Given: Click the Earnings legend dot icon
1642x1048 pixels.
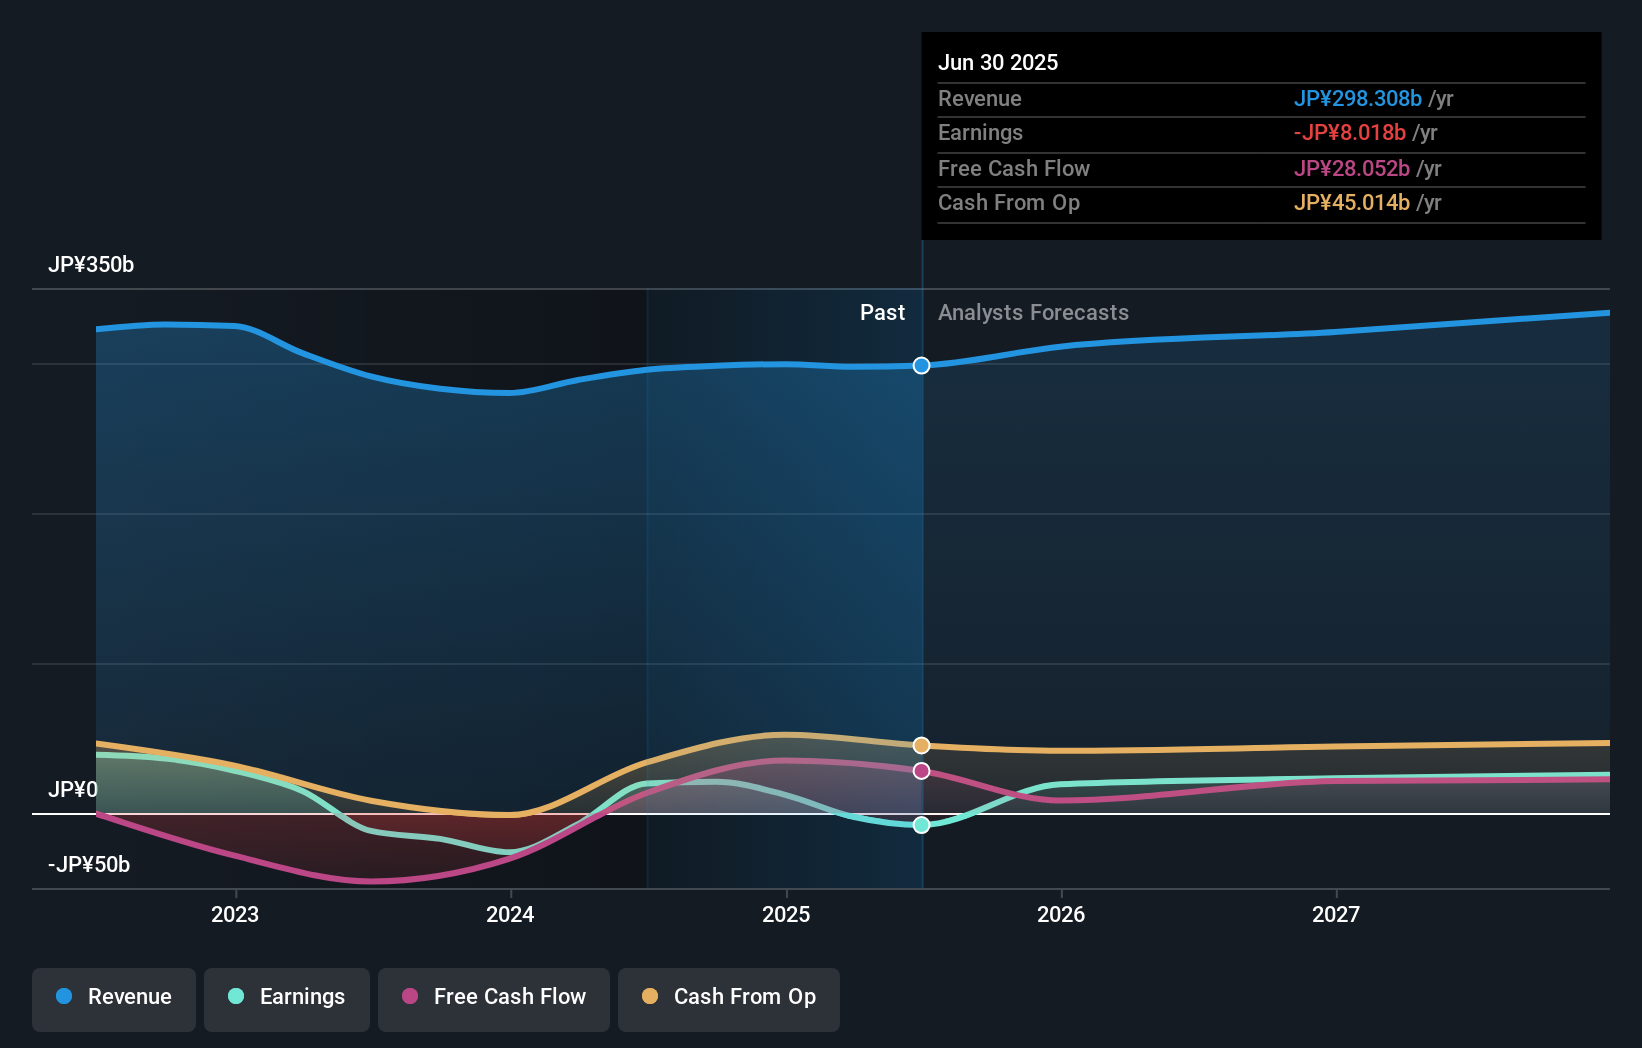Looking at the screenshot, I should 234,997.
